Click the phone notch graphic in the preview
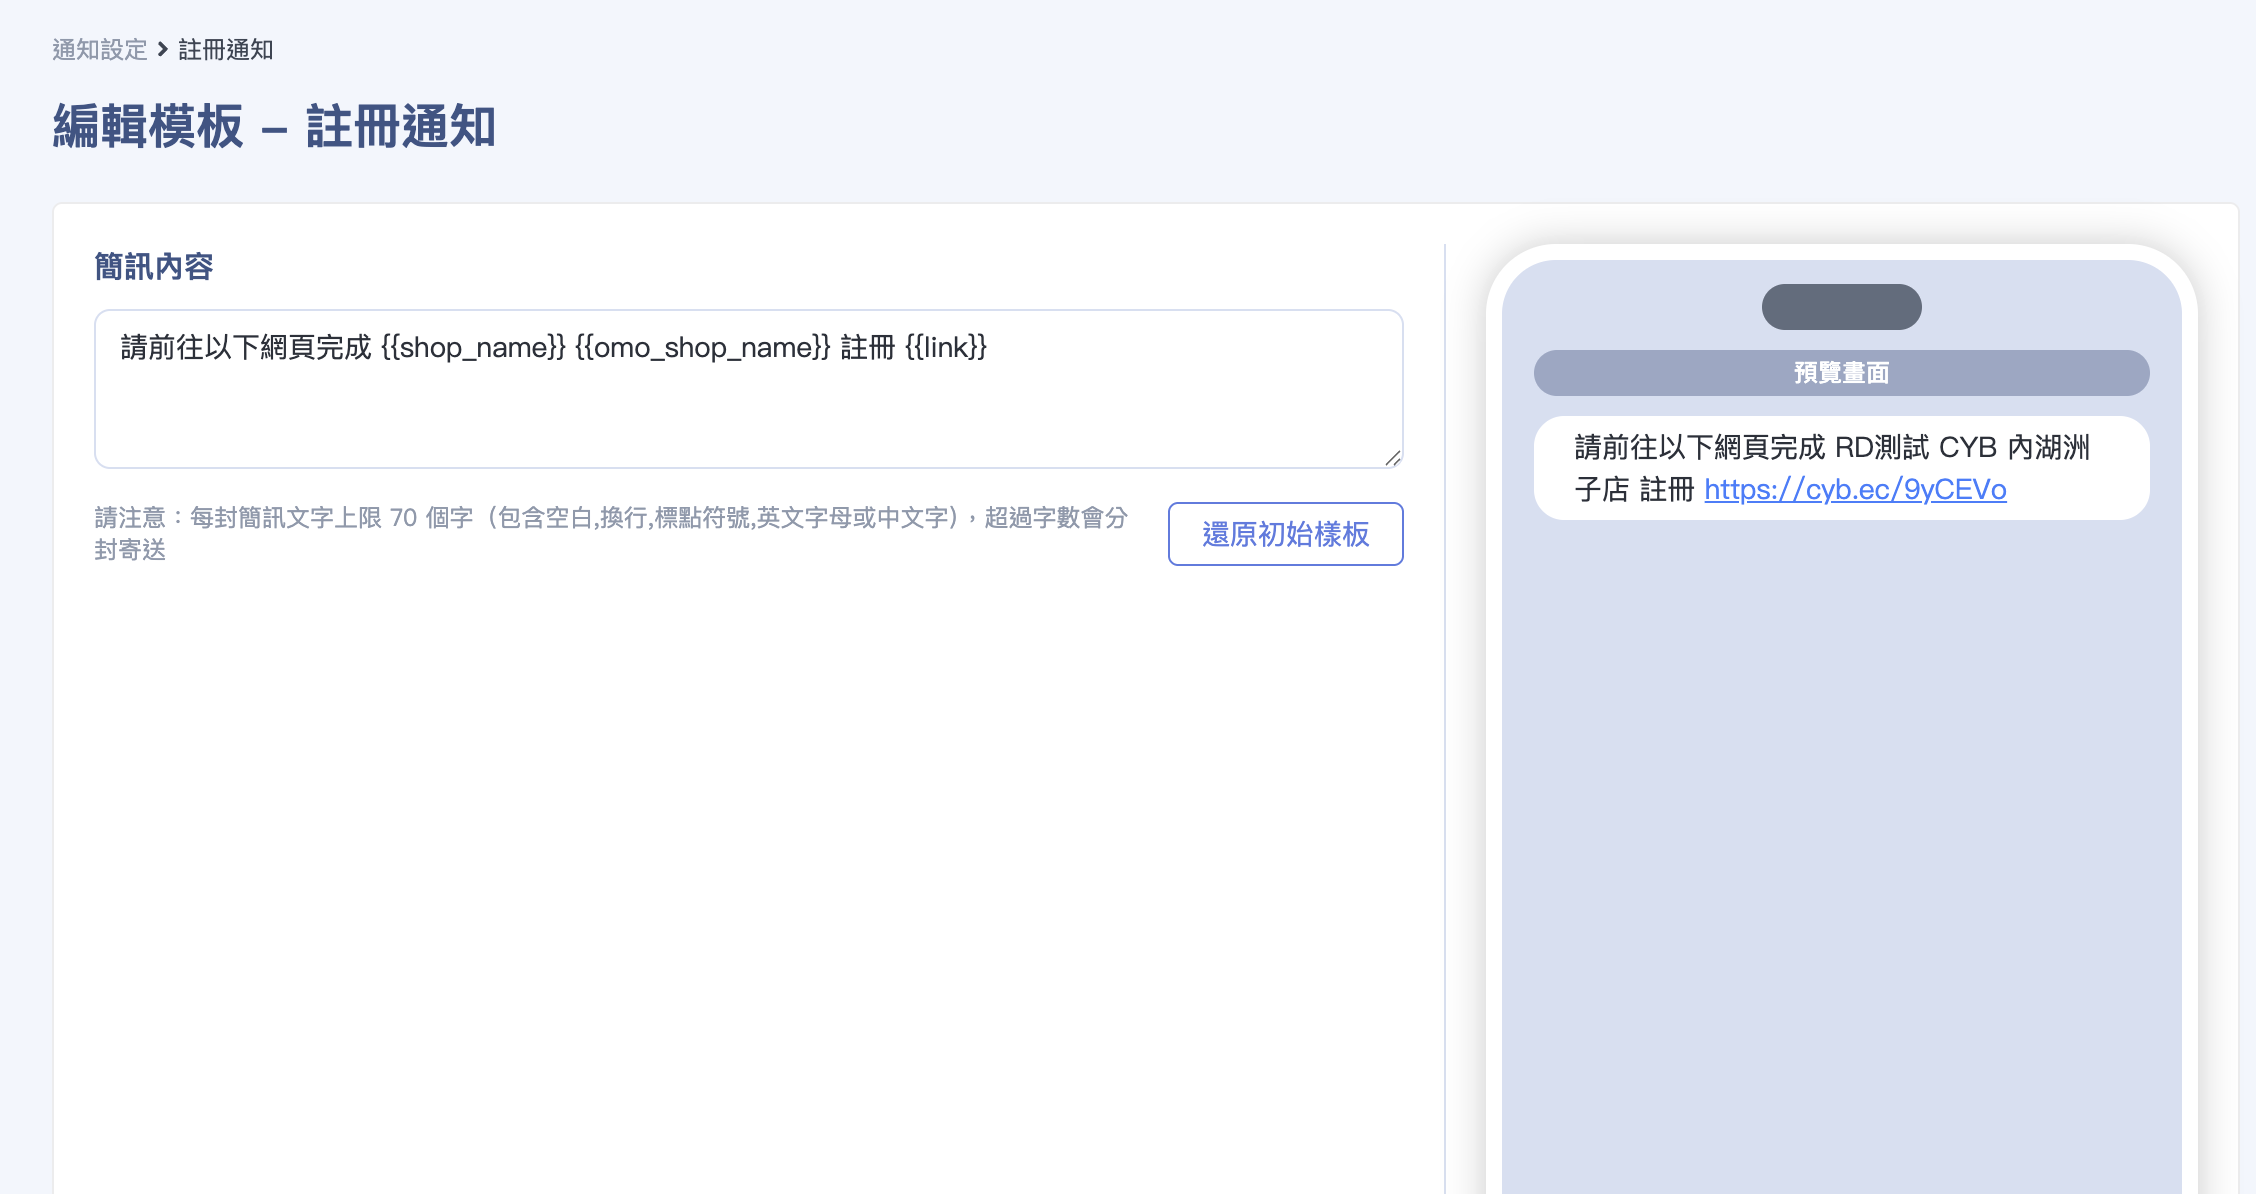Image resolution: width=2256 pixels, height=1194 pixels. pyautogui.click(x=1841, y=306)
